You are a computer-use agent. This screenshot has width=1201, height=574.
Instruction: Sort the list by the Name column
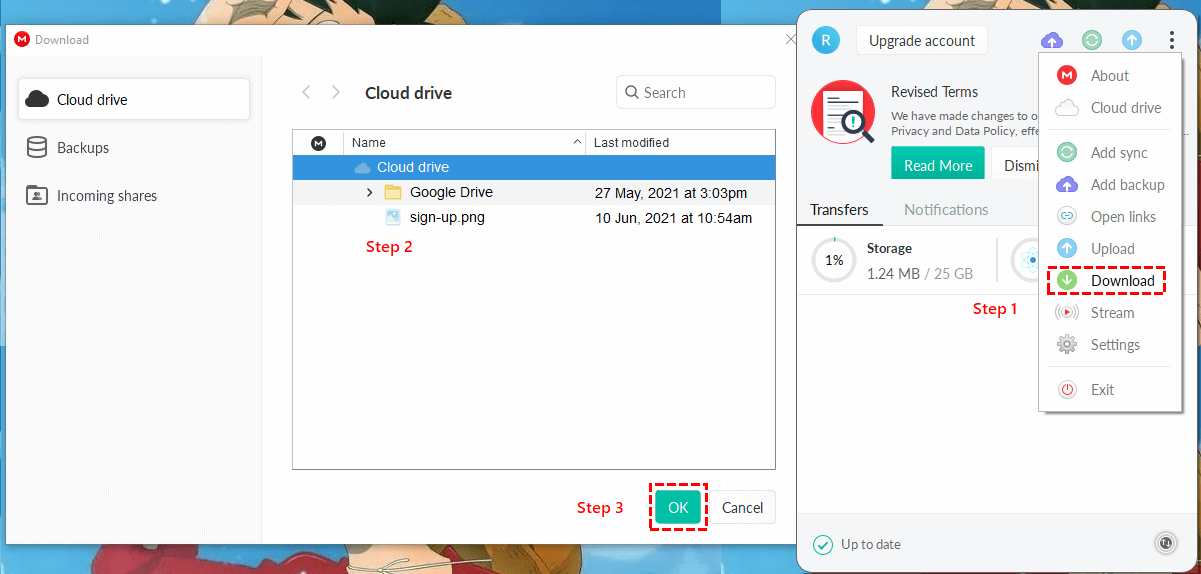pos(464,142)
